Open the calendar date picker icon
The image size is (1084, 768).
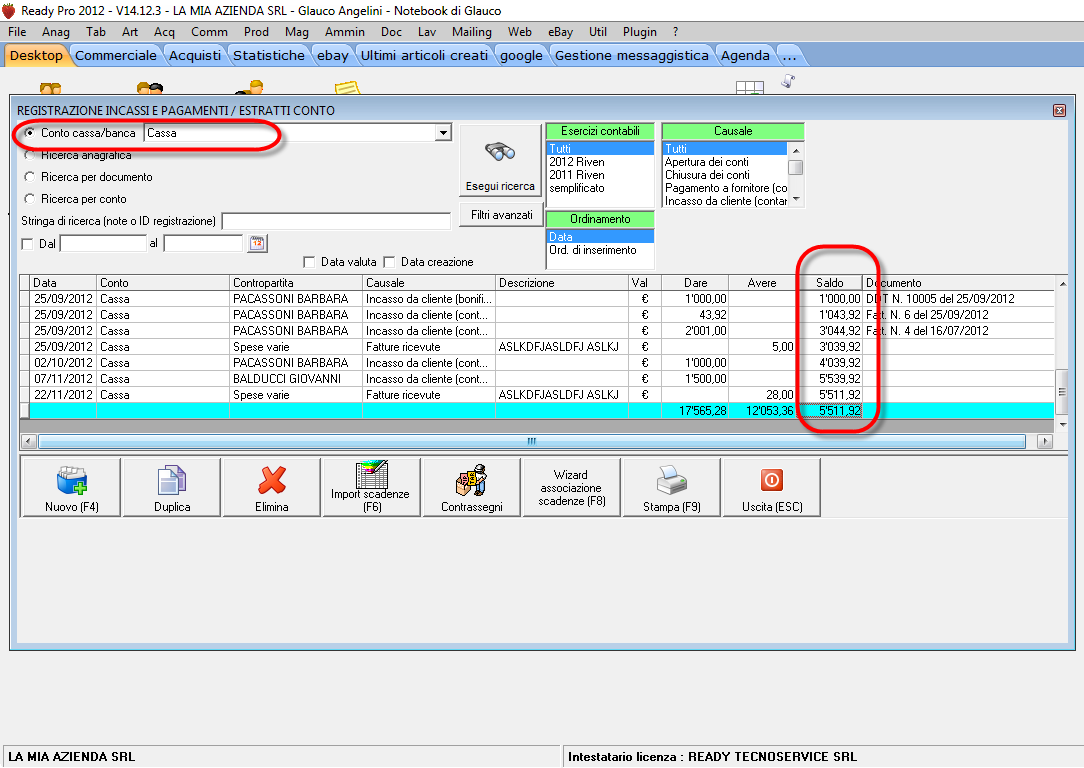257,243
